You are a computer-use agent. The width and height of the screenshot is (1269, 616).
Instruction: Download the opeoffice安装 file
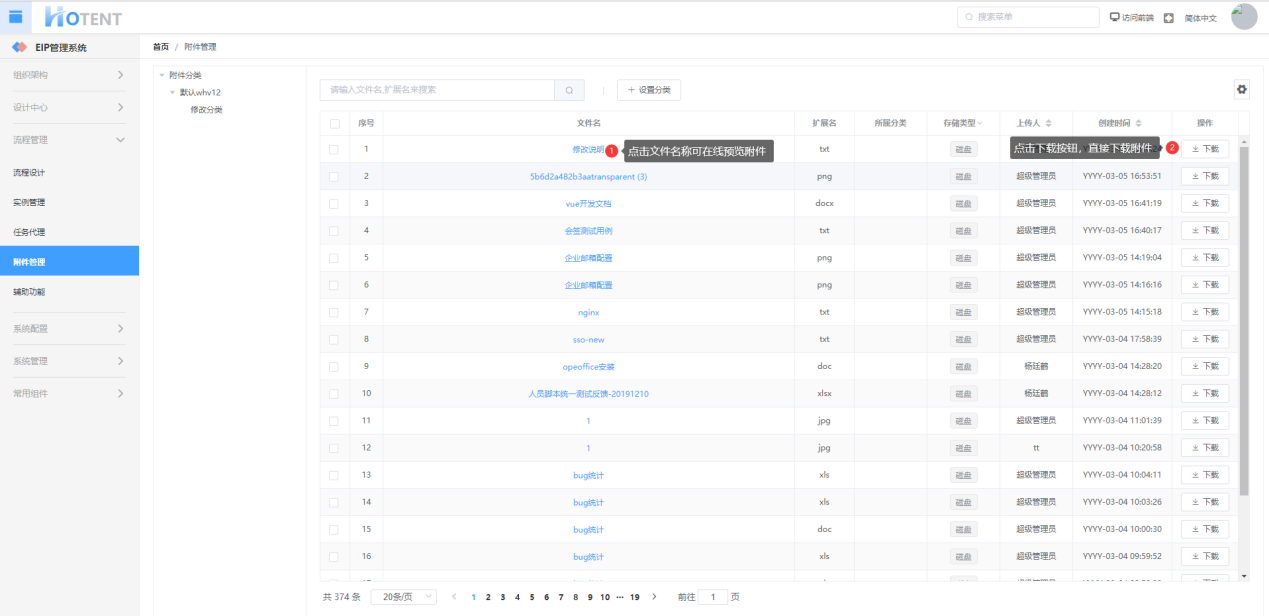pyautogui.click(x=1205, y=366)
